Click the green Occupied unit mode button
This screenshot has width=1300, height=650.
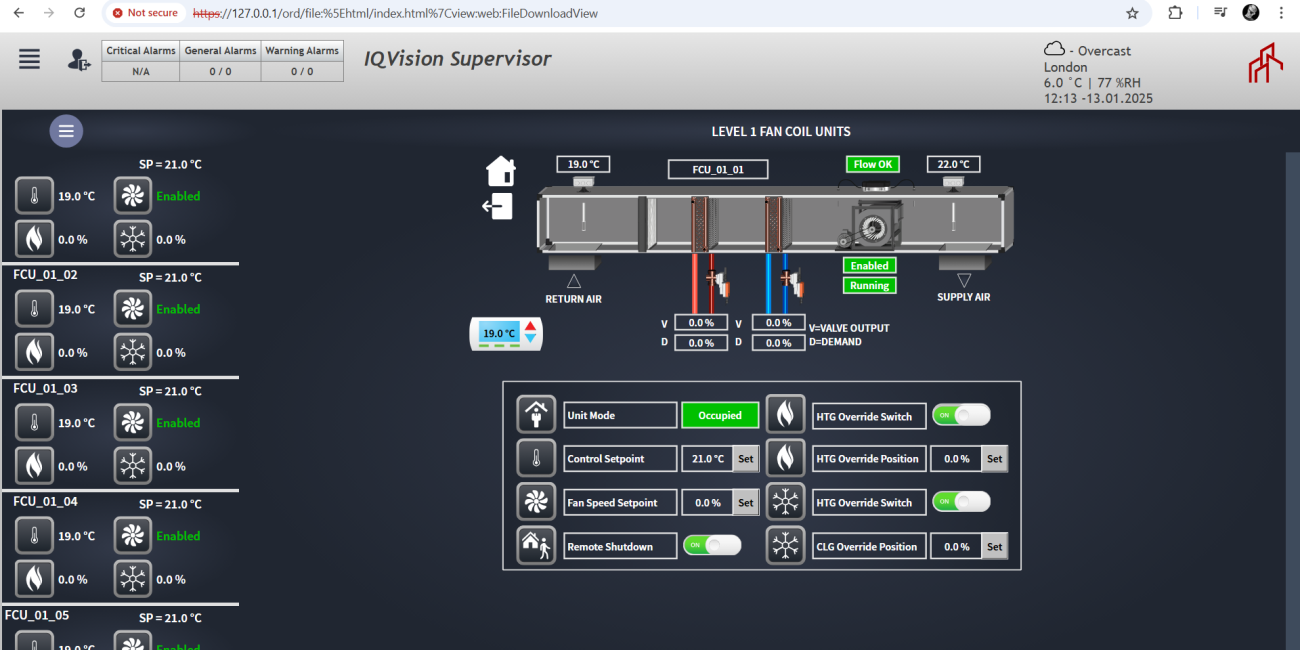coord(720,415)
